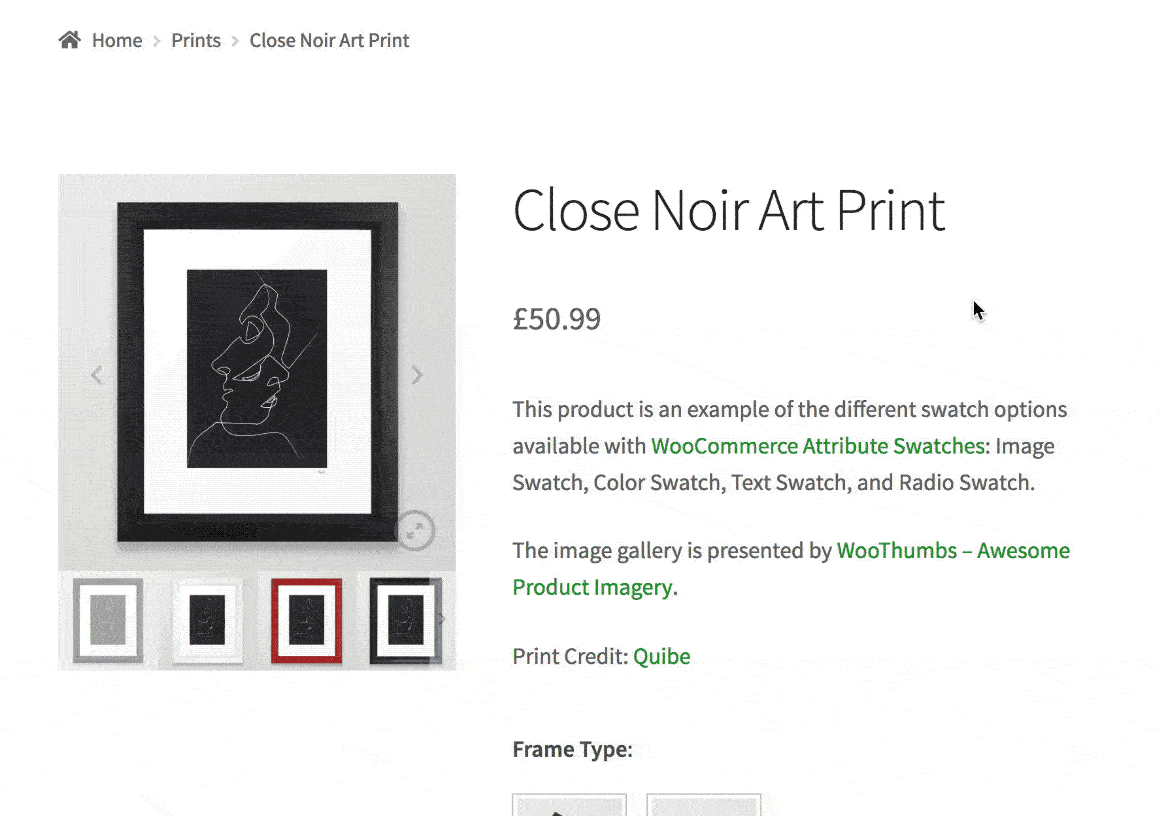Select the red frame thumbnail
Image resolution: width=1160 pixels, height=816 pixels.
coord(306,620)
